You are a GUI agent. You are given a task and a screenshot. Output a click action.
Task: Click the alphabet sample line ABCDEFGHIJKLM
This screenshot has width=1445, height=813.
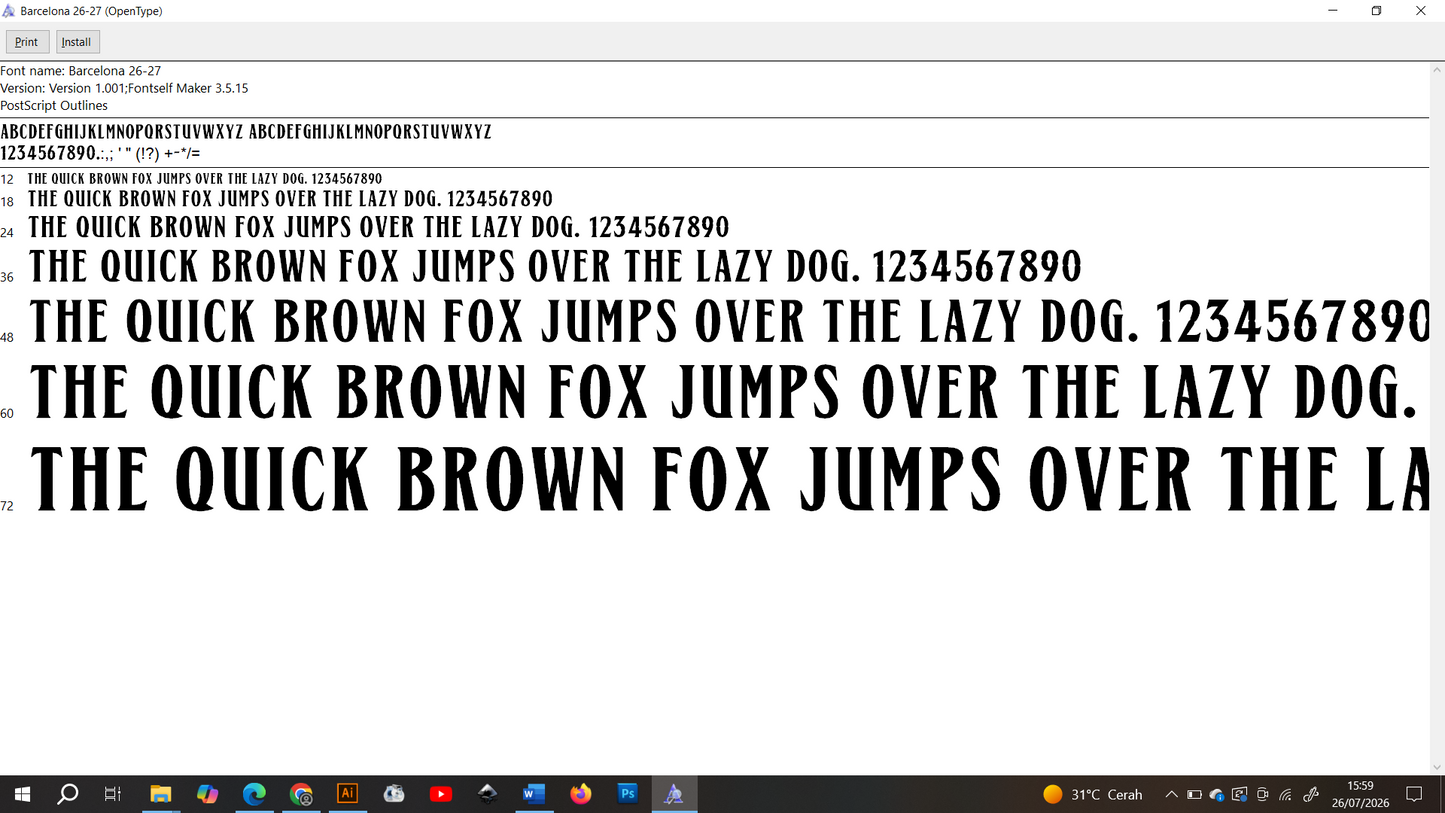[x=246, y=132]
